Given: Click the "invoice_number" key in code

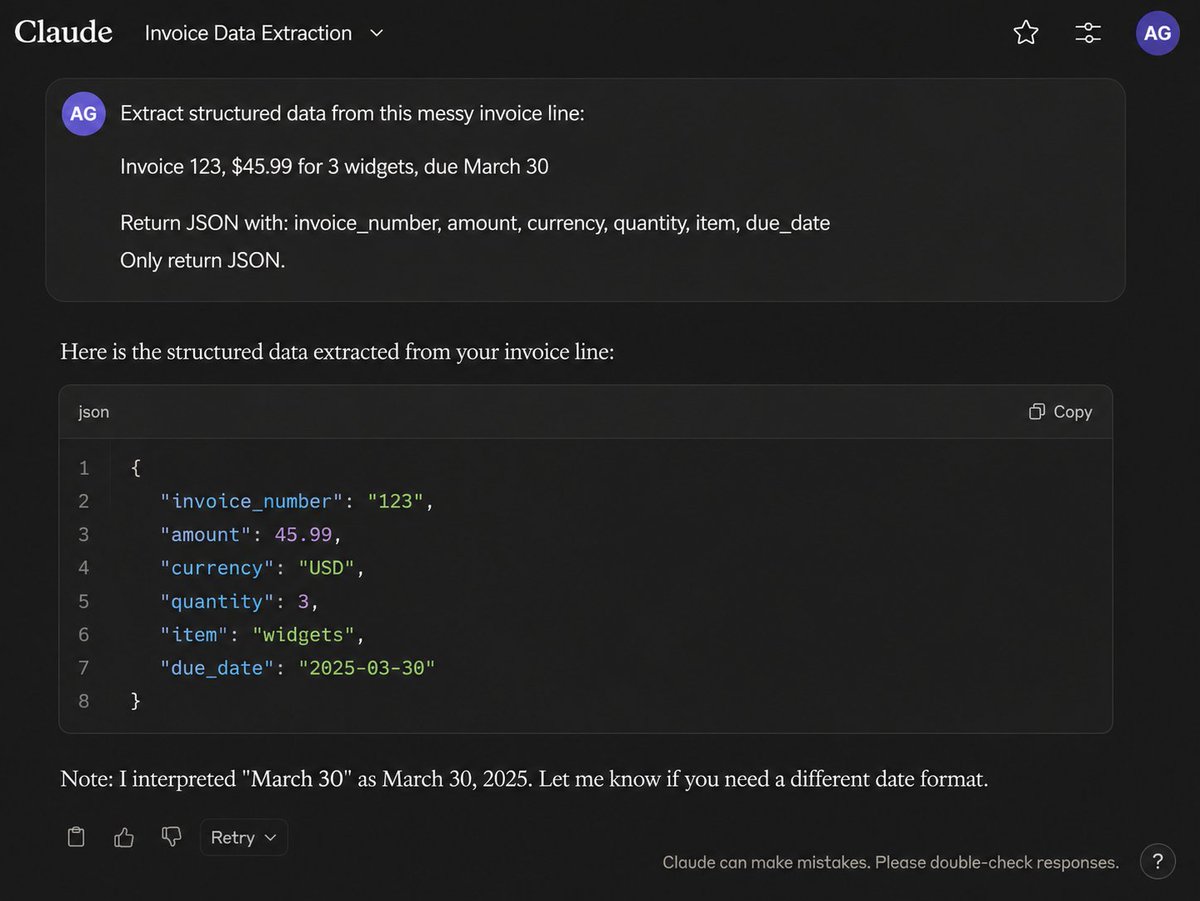Looking at the screenshot, I should click(251, 501).
